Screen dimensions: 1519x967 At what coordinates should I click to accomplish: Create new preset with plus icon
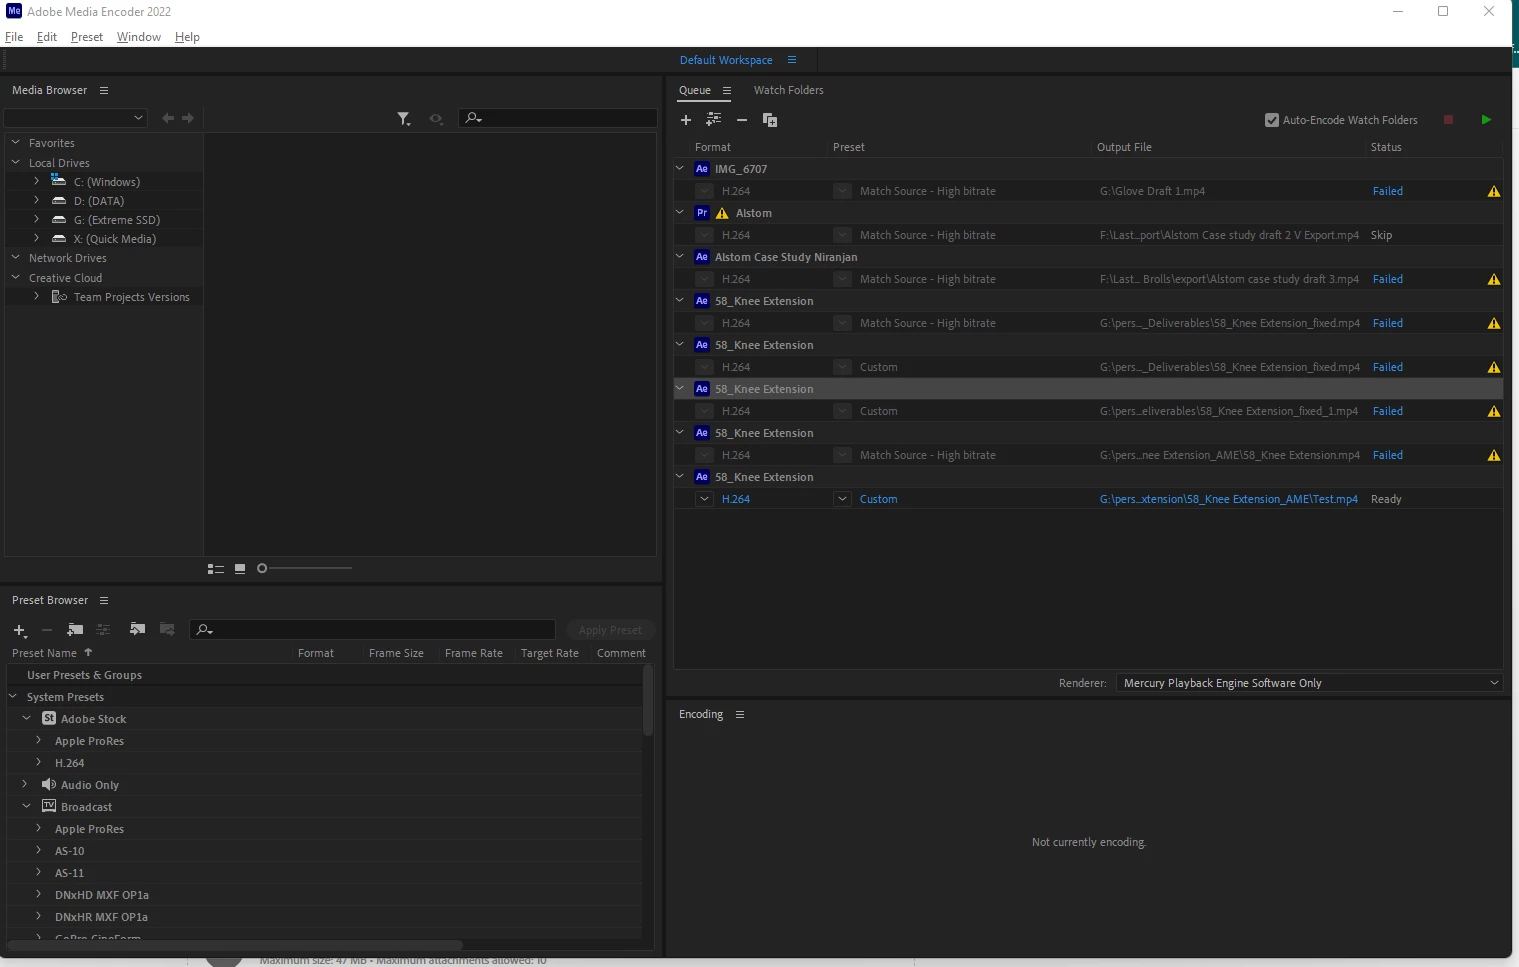click(19, 630)
